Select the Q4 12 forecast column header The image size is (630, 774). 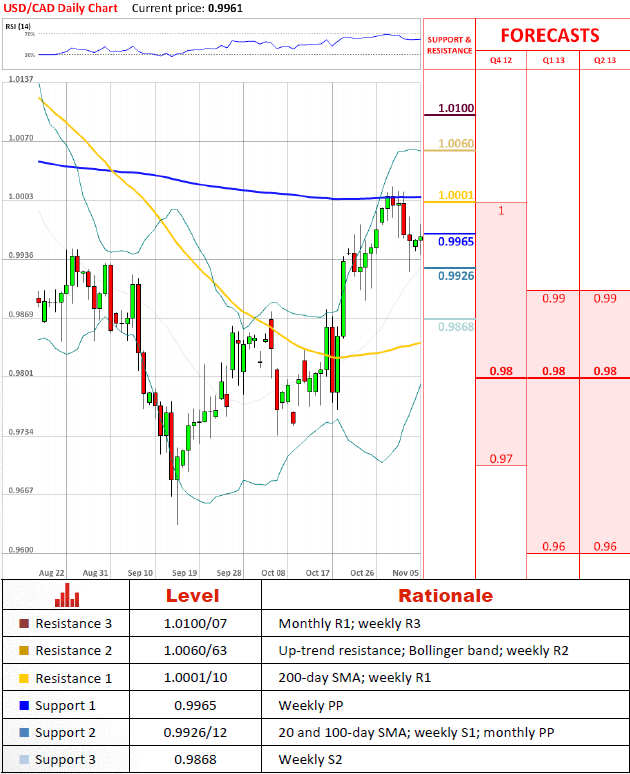(500, 61)
